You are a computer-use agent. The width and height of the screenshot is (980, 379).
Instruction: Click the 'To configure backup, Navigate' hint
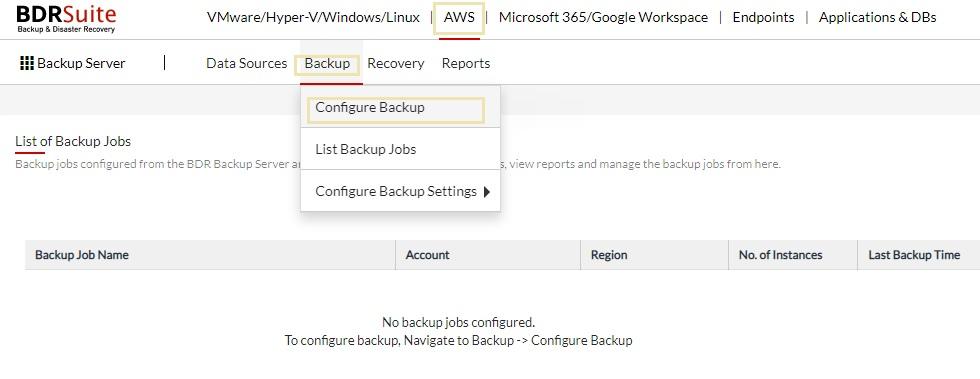click(458, 341)
